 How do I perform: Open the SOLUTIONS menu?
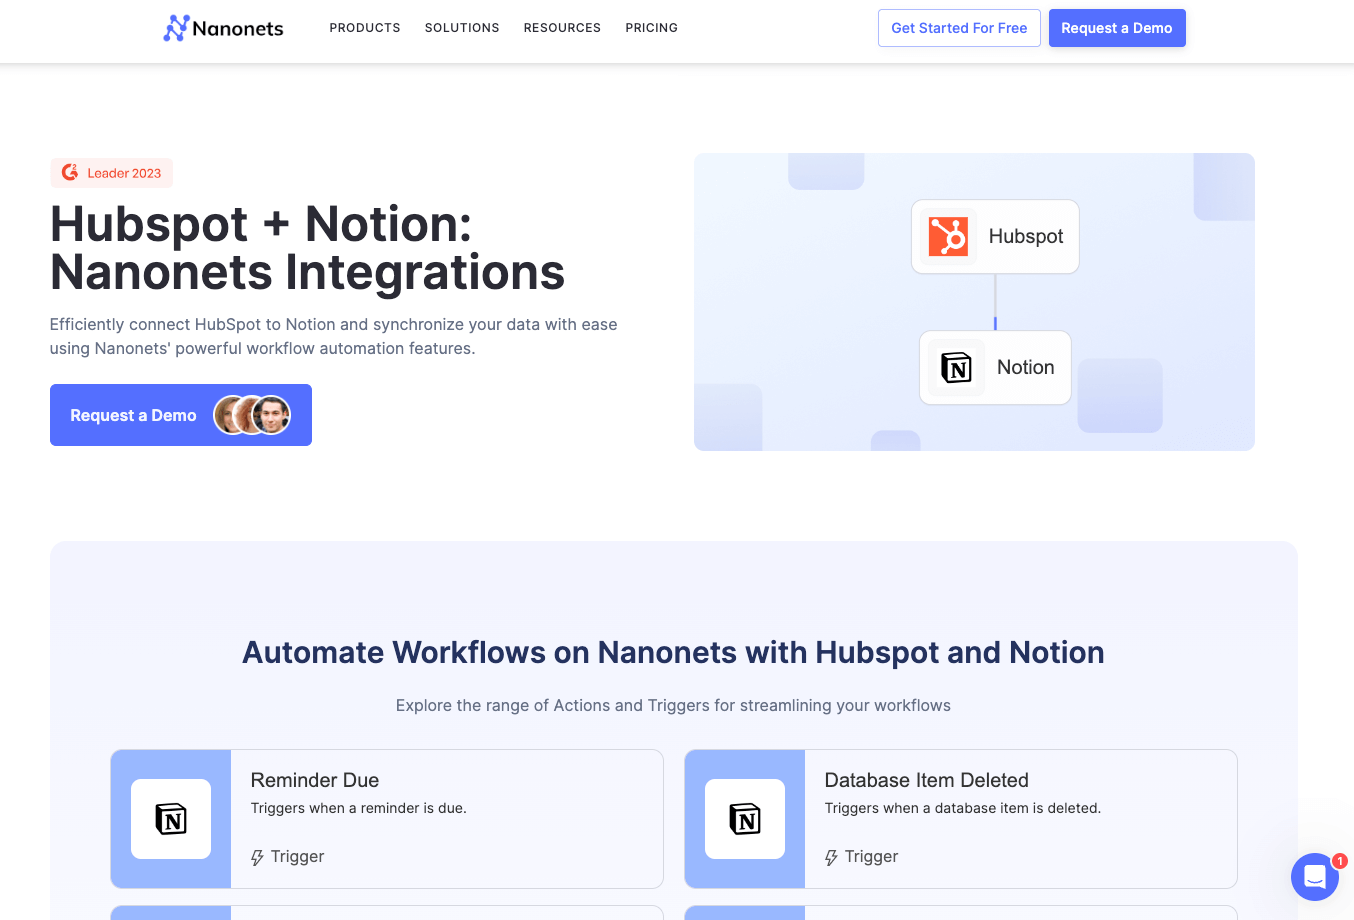462,28
